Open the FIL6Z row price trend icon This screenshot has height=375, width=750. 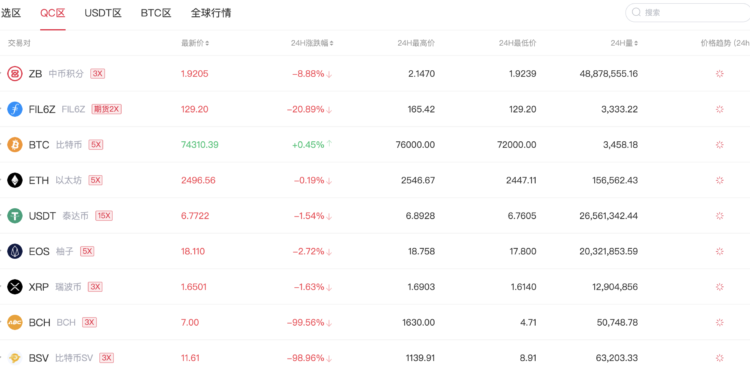(x=719, y=109)
